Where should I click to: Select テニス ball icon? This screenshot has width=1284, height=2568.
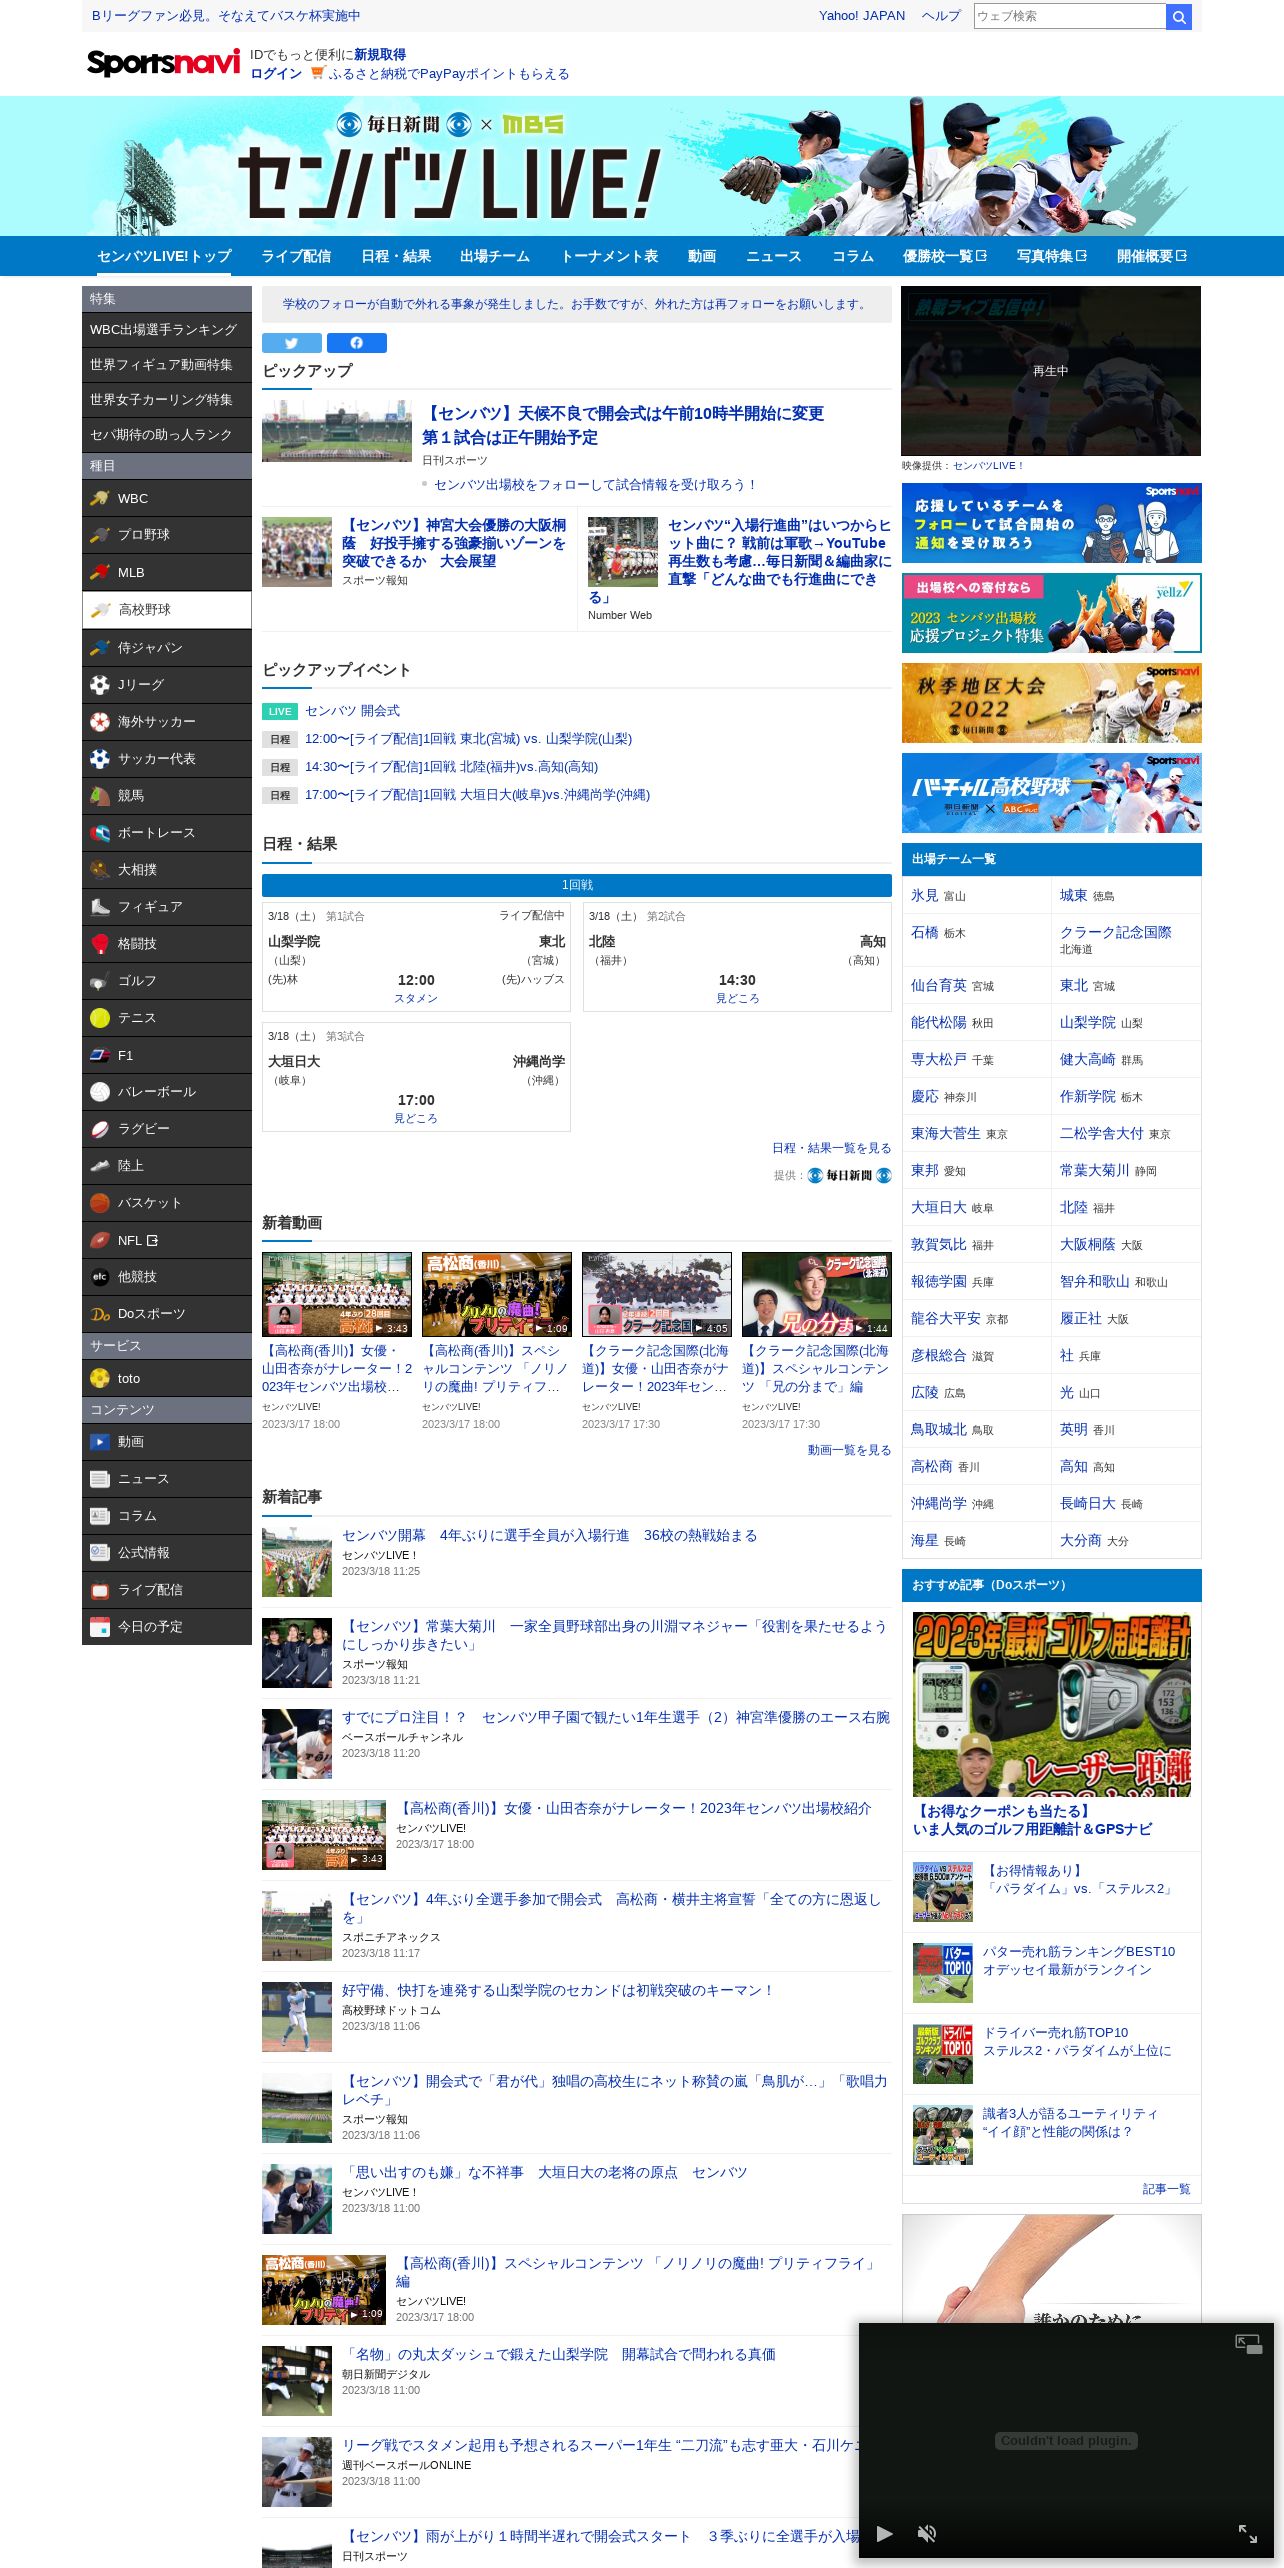click(100, 1017)
